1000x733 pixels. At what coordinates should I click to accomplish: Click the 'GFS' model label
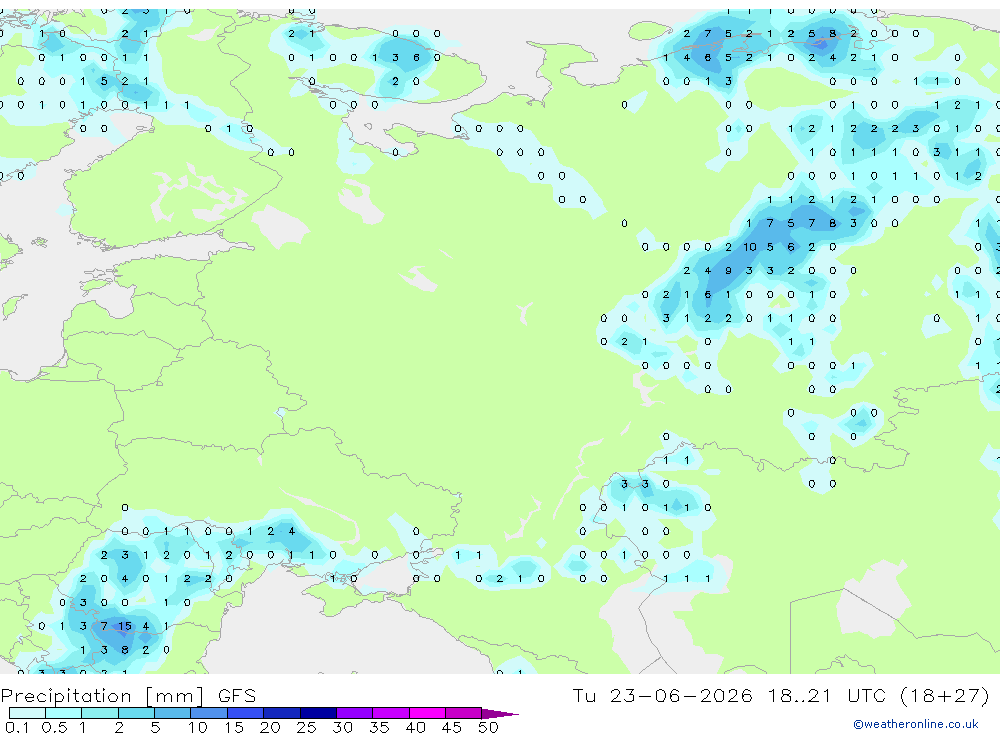point(237,696)
